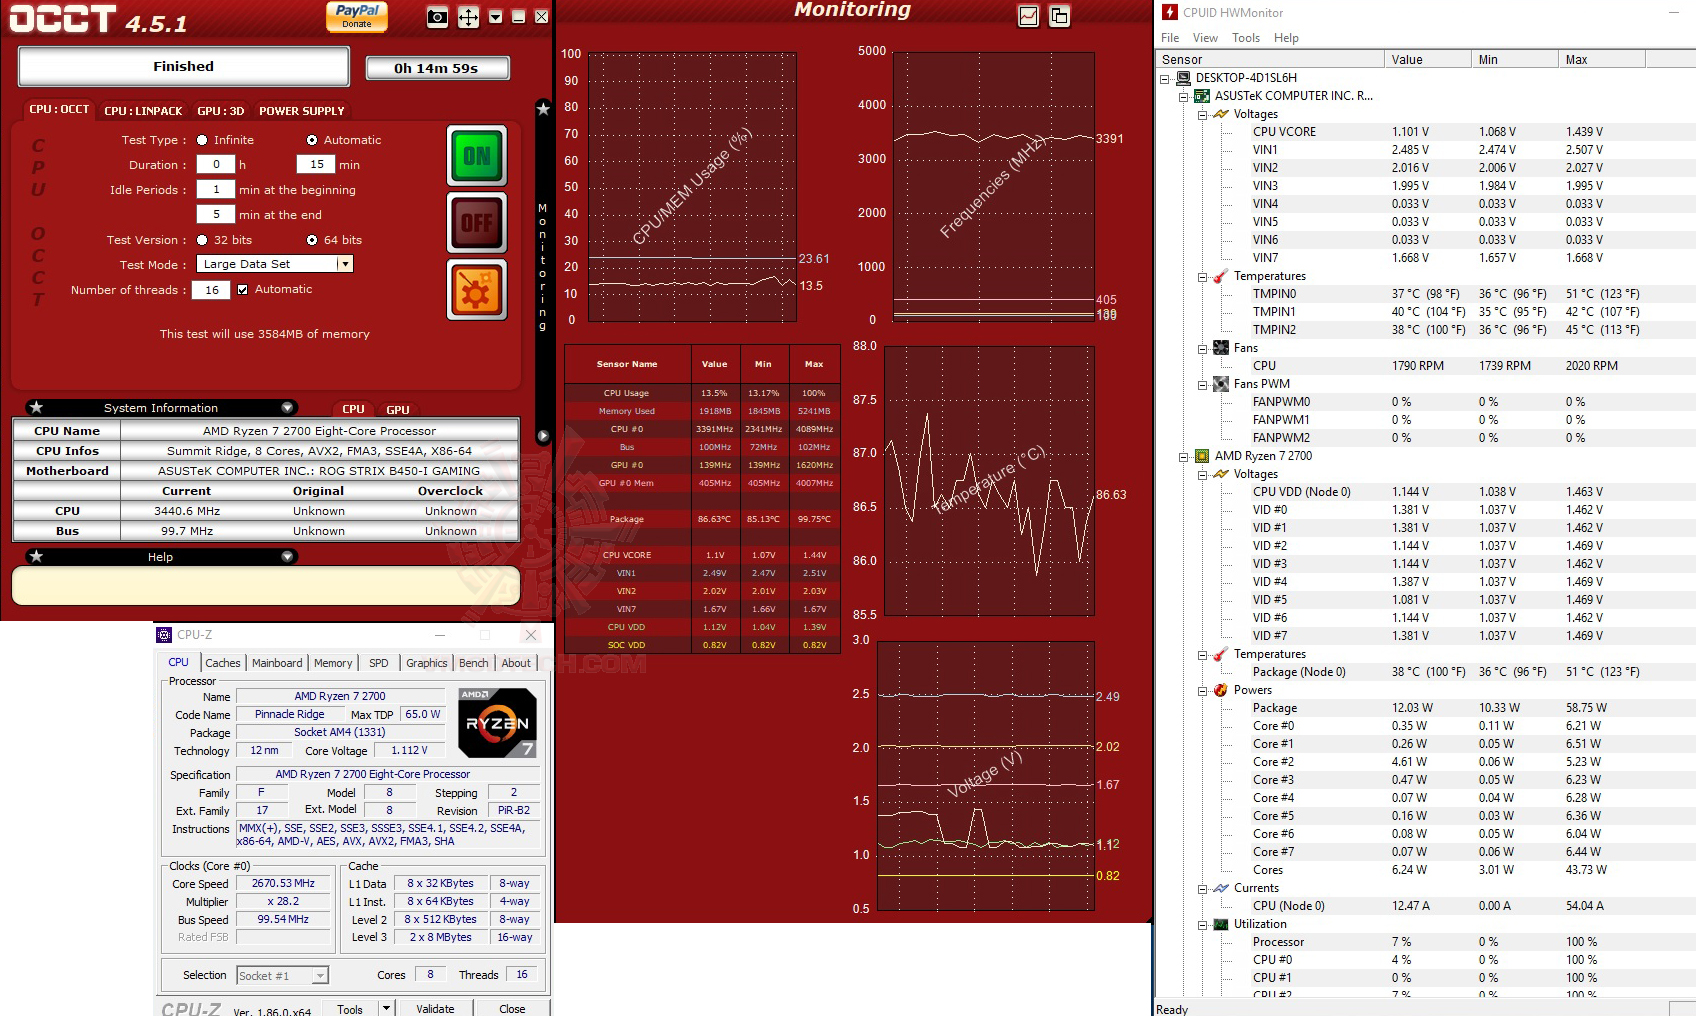Open the HWMonitor Help menu
The width and height of the screenshot is (1696, 1016).
[x=1286, y=38]
